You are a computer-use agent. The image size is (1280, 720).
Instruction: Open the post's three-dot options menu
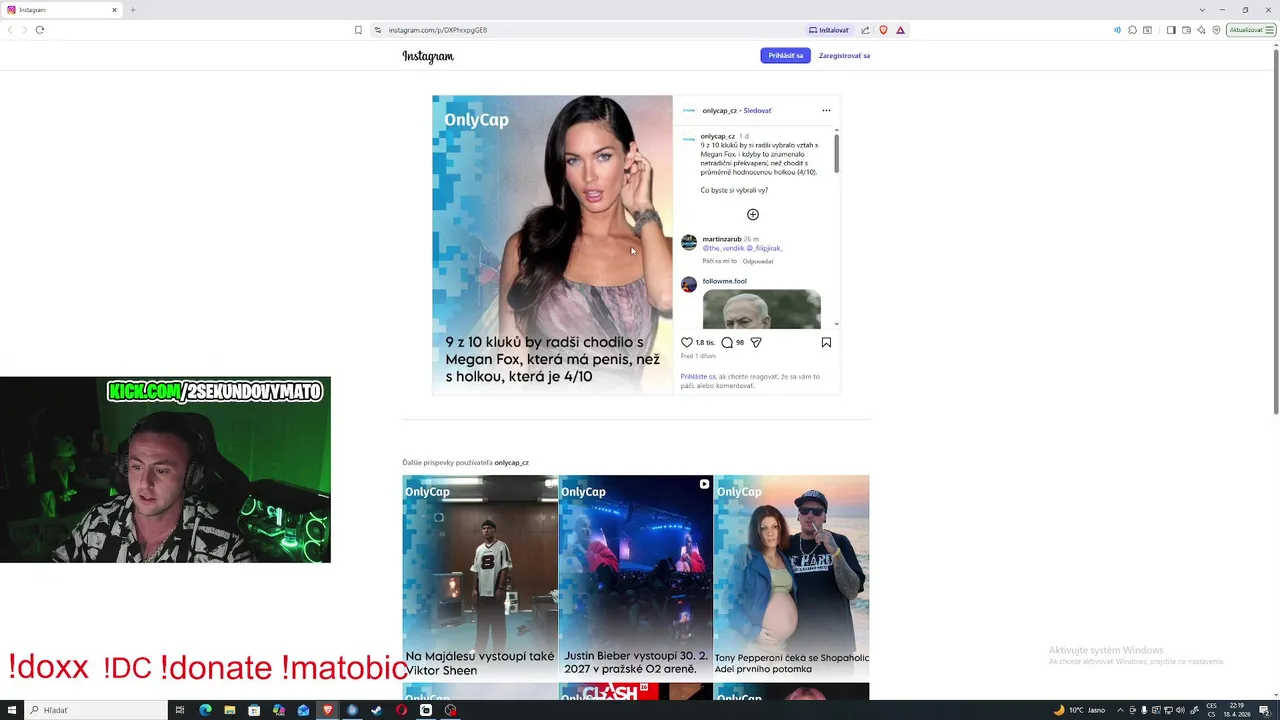click(826, 110)
